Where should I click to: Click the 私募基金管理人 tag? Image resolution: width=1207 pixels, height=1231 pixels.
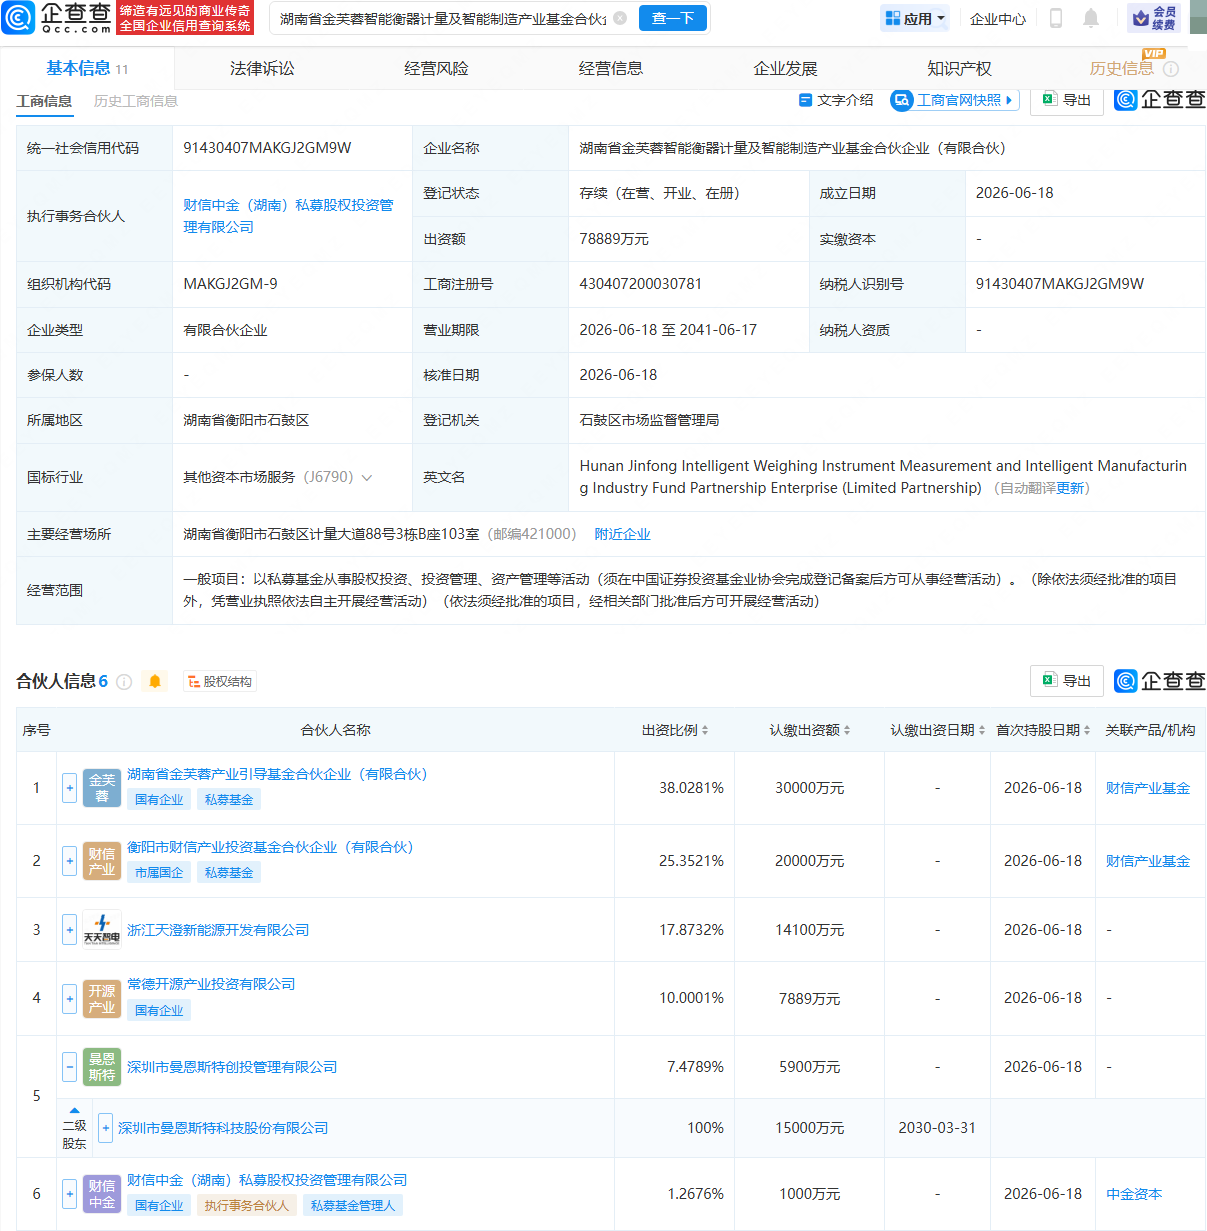pos(353,1206)
